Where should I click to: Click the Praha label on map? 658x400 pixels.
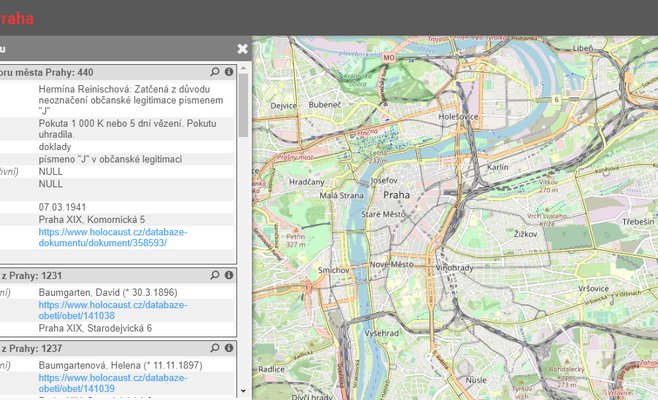[x=397, y=195]
